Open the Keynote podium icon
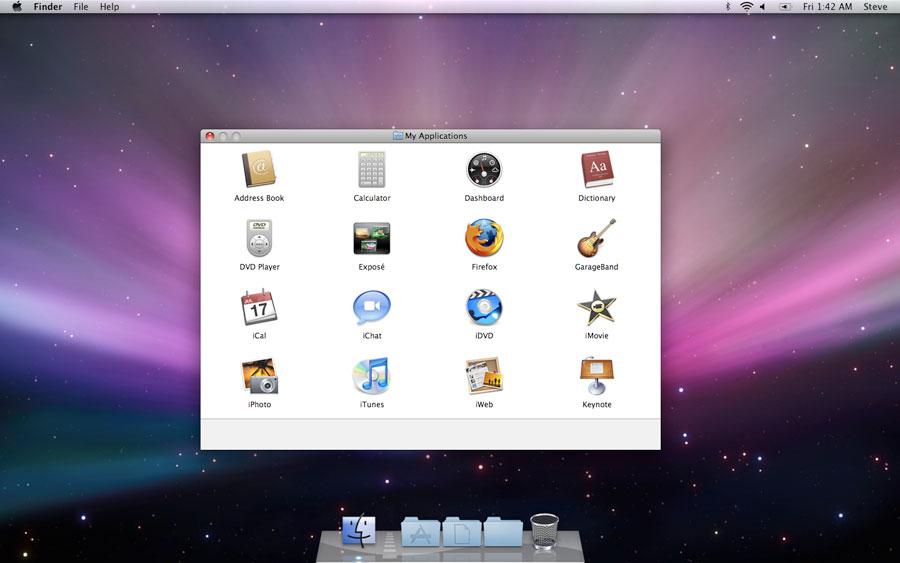This screenshot has width=900, height=563. [597, 376]
